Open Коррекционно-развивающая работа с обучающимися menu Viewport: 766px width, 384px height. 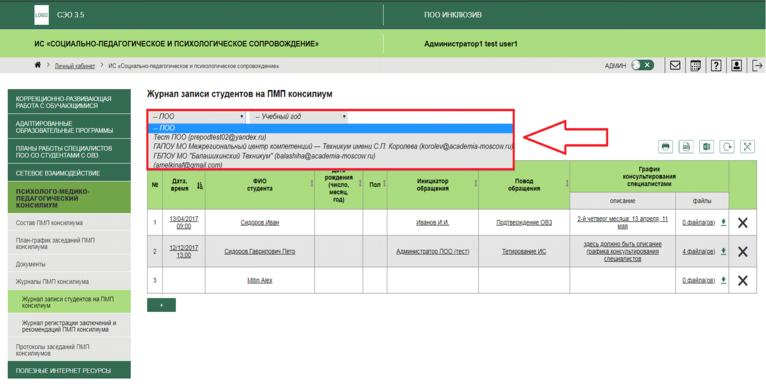click(x=69, y=102)
